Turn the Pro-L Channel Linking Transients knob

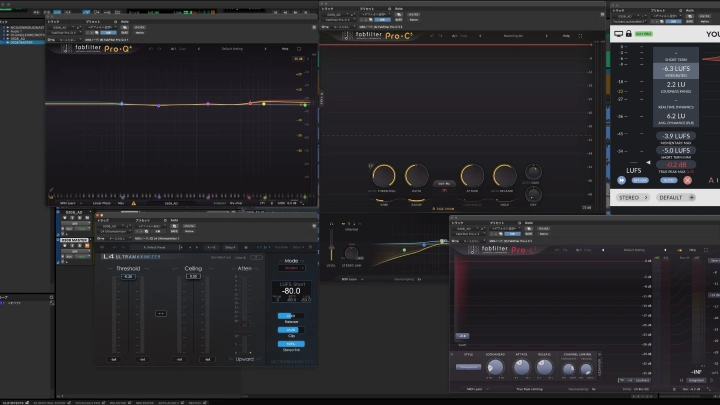568,369
